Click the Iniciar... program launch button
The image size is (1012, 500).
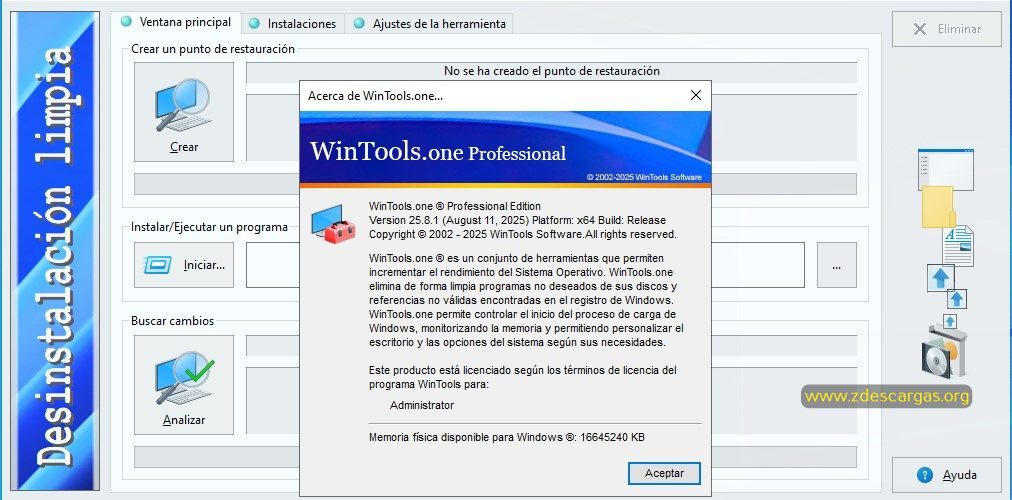184,265
